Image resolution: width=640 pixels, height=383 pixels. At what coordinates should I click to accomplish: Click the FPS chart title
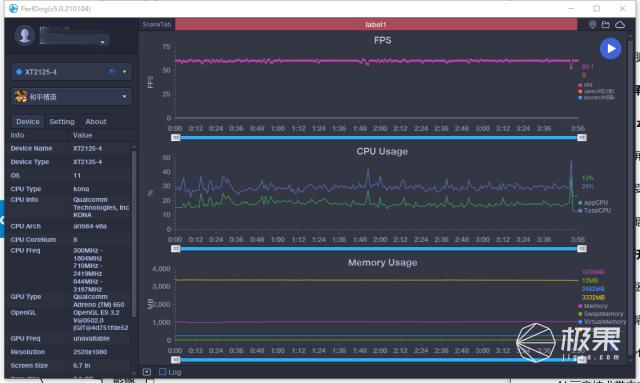[382, 40]
